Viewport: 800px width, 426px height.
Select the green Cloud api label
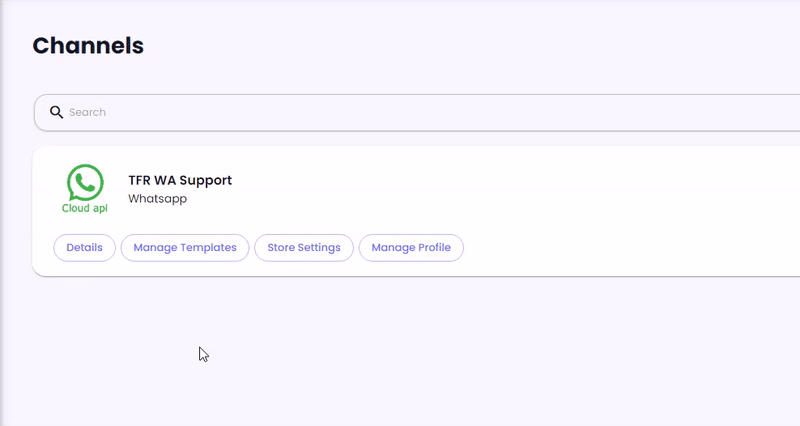(85, 208)
